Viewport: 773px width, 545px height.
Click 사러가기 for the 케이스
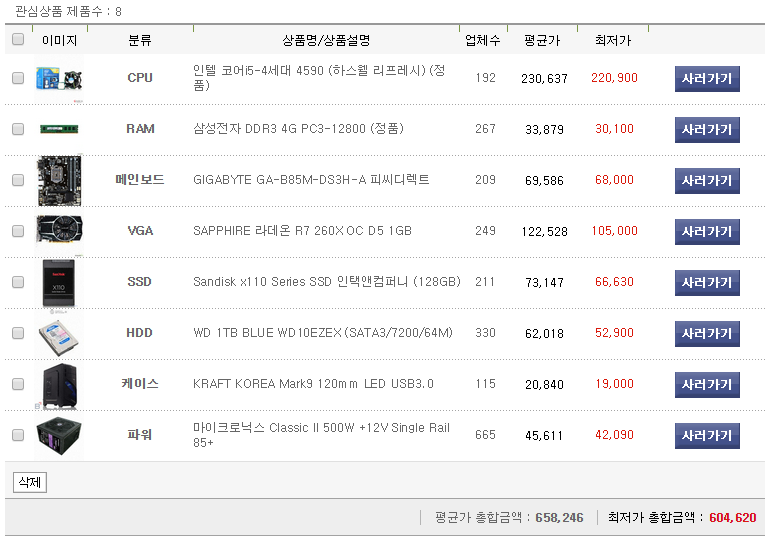[707, 385]
